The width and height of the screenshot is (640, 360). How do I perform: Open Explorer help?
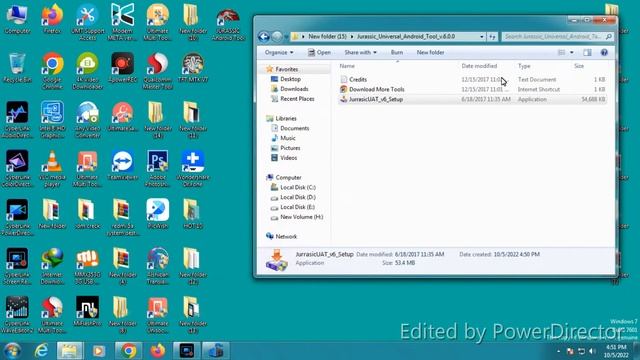[x=604, y=53]
